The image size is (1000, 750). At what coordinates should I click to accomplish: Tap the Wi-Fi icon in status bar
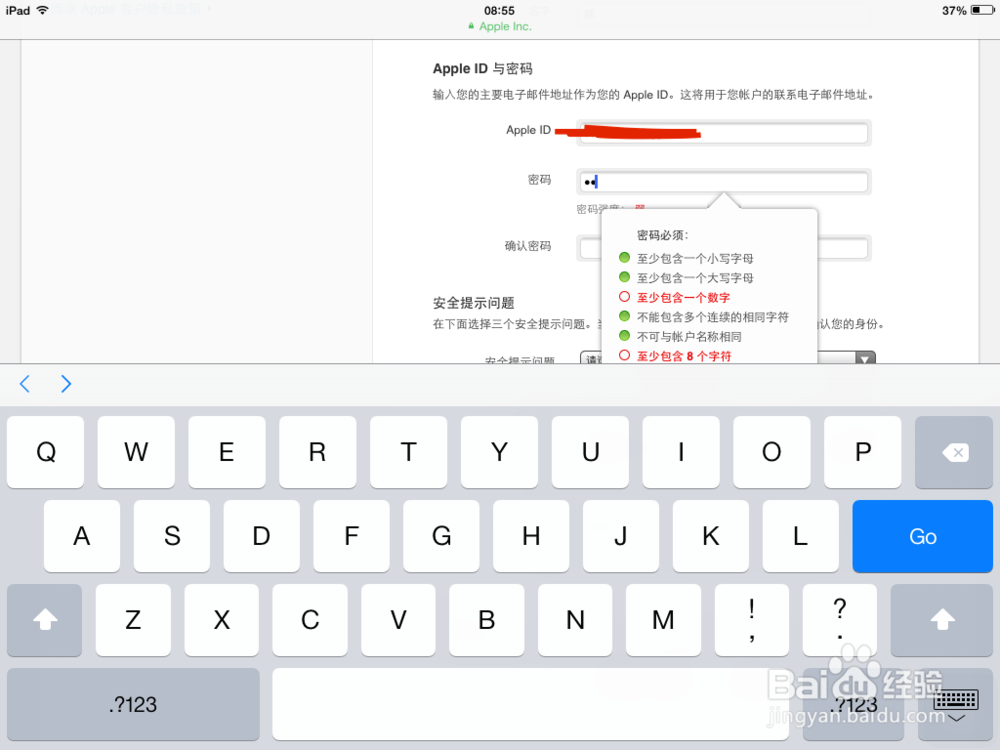coord(42,10)
